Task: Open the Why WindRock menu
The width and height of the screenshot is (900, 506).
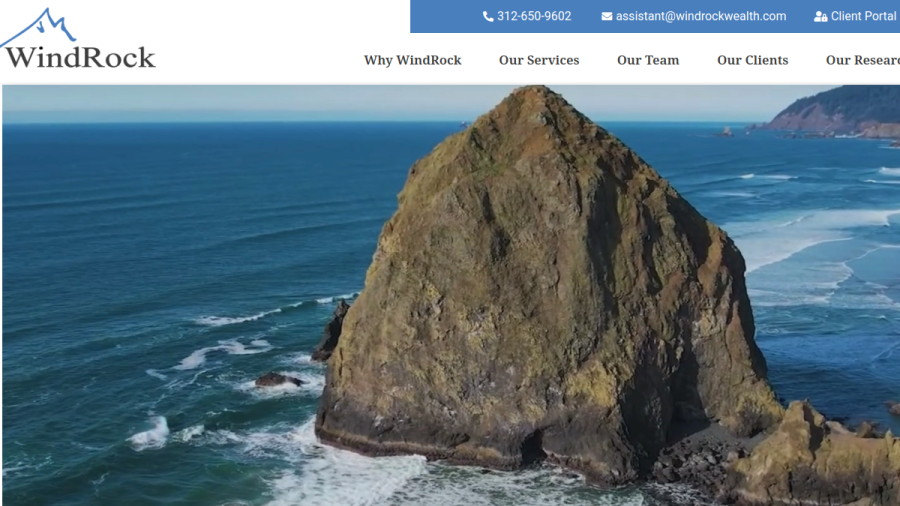Action: click(x=412, y=60)
